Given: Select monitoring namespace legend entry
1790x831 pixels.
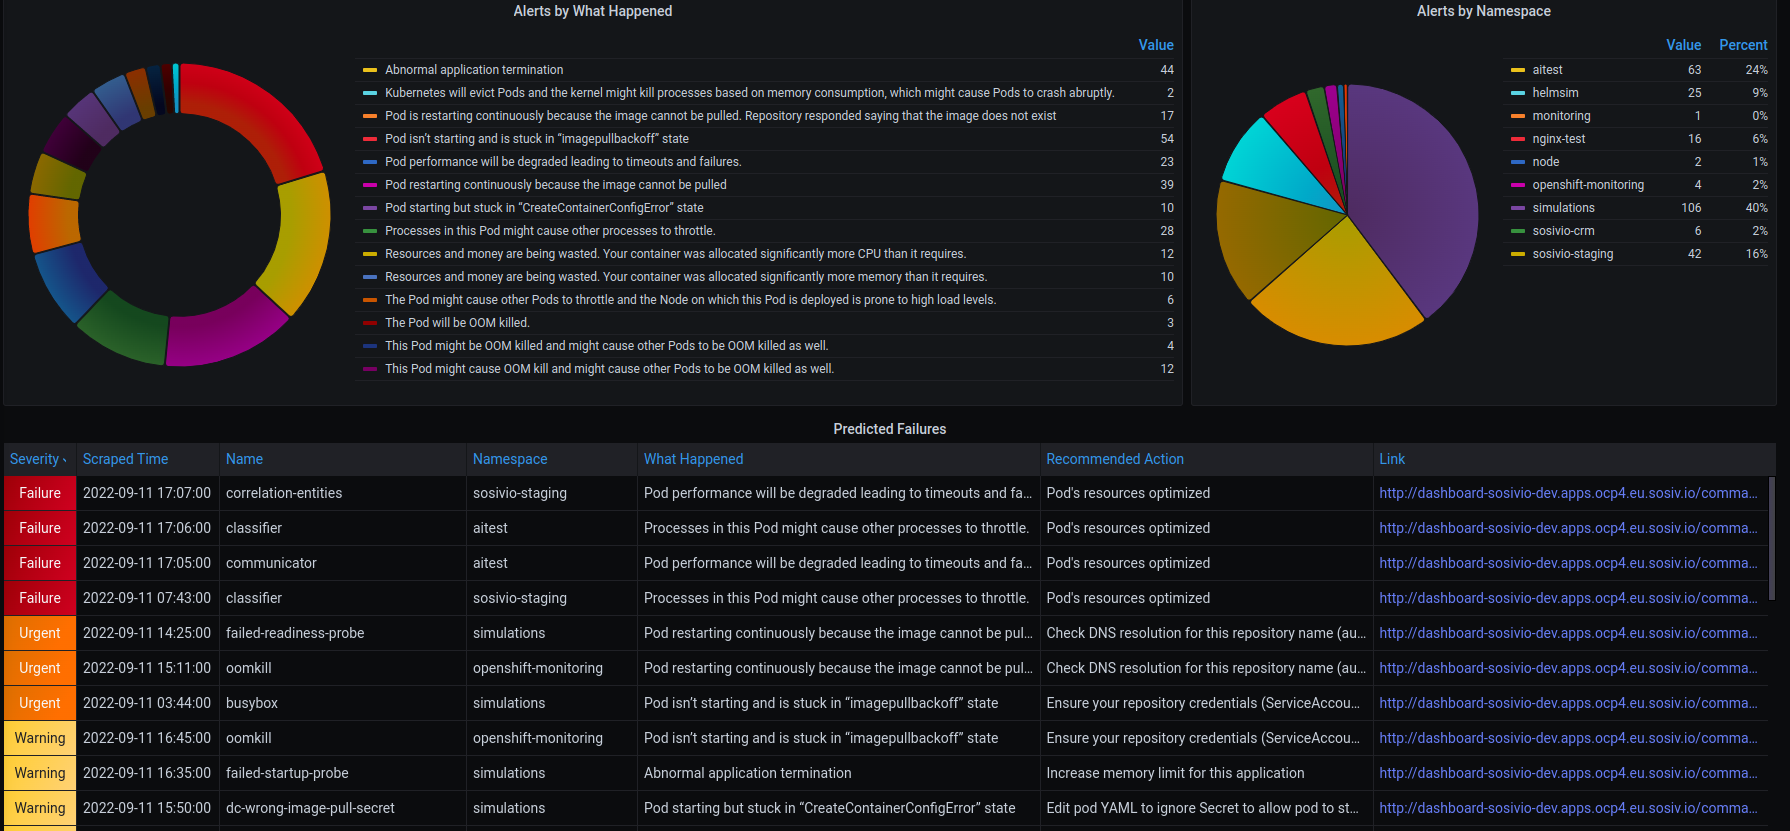Looking at the screenshot, I should pyautogui.click(x=1561, y=116).
